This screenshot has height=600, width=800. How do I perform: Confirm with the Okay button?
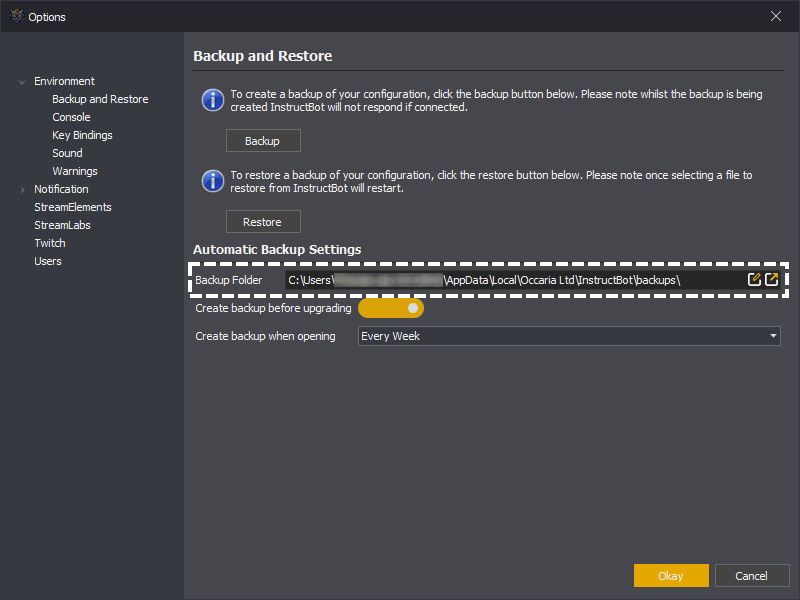(671, 576)
